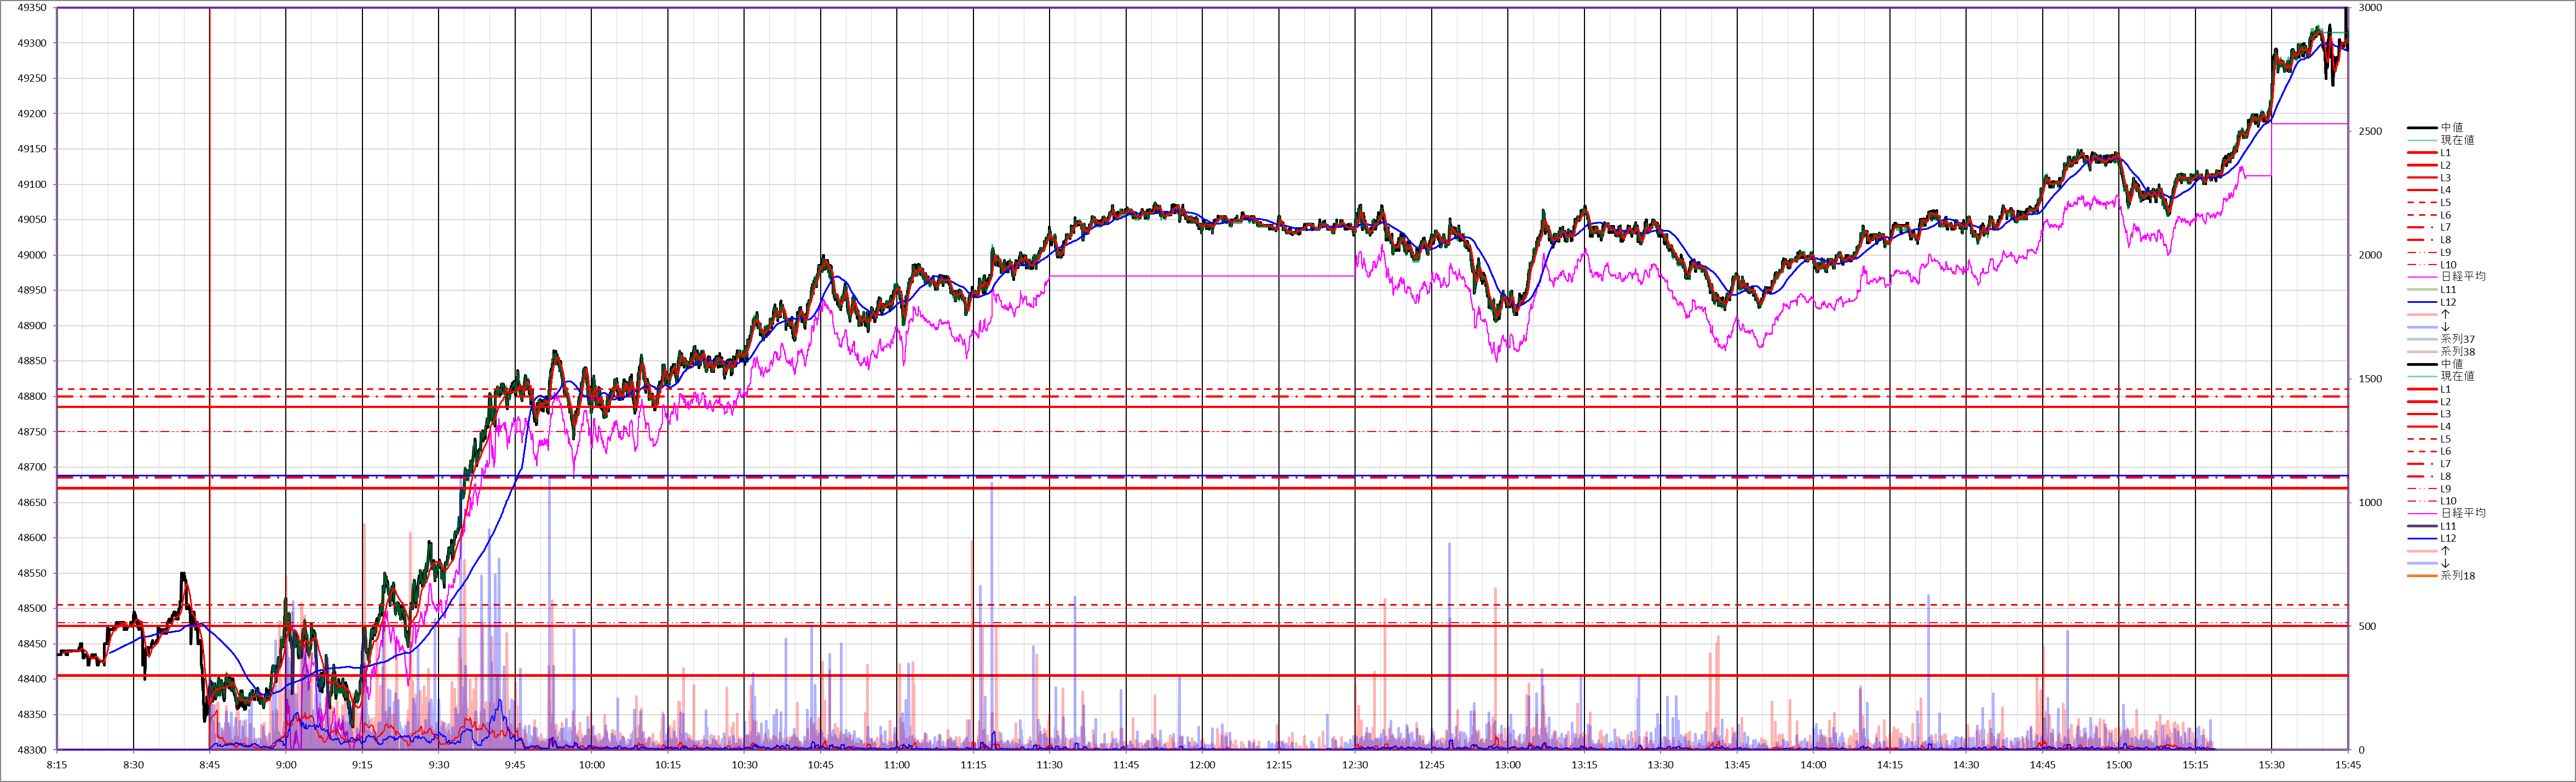Click the 系列38 legend entry
2576x782 pixels.
pyautogui.click(x=2457, y=352)
